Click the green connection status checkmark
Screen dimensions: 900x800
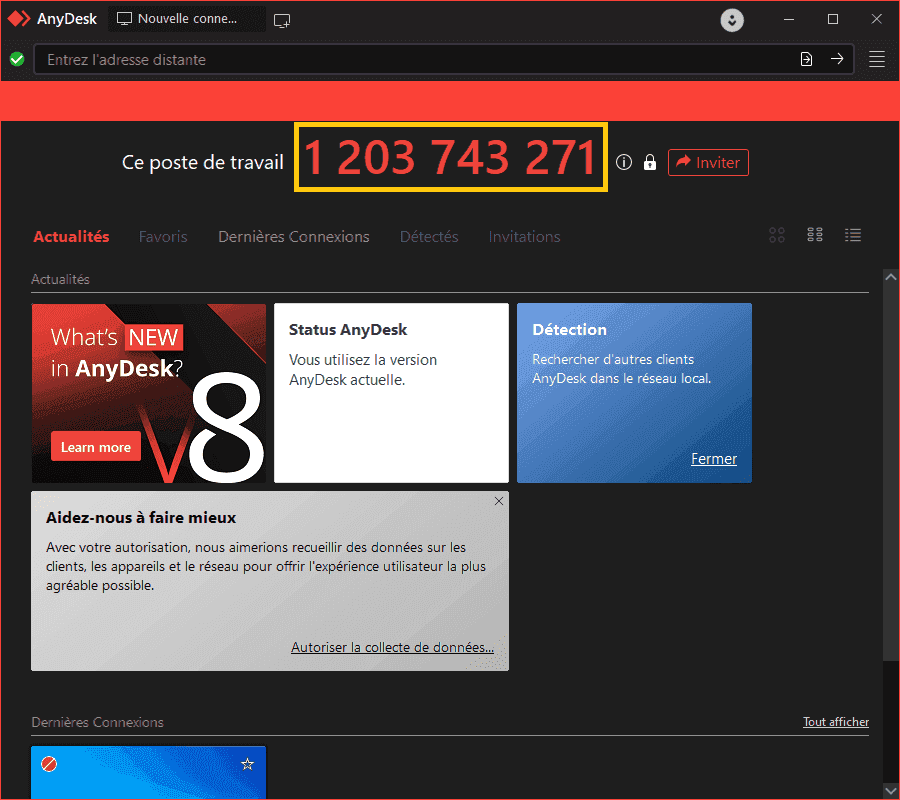point(16,59)
